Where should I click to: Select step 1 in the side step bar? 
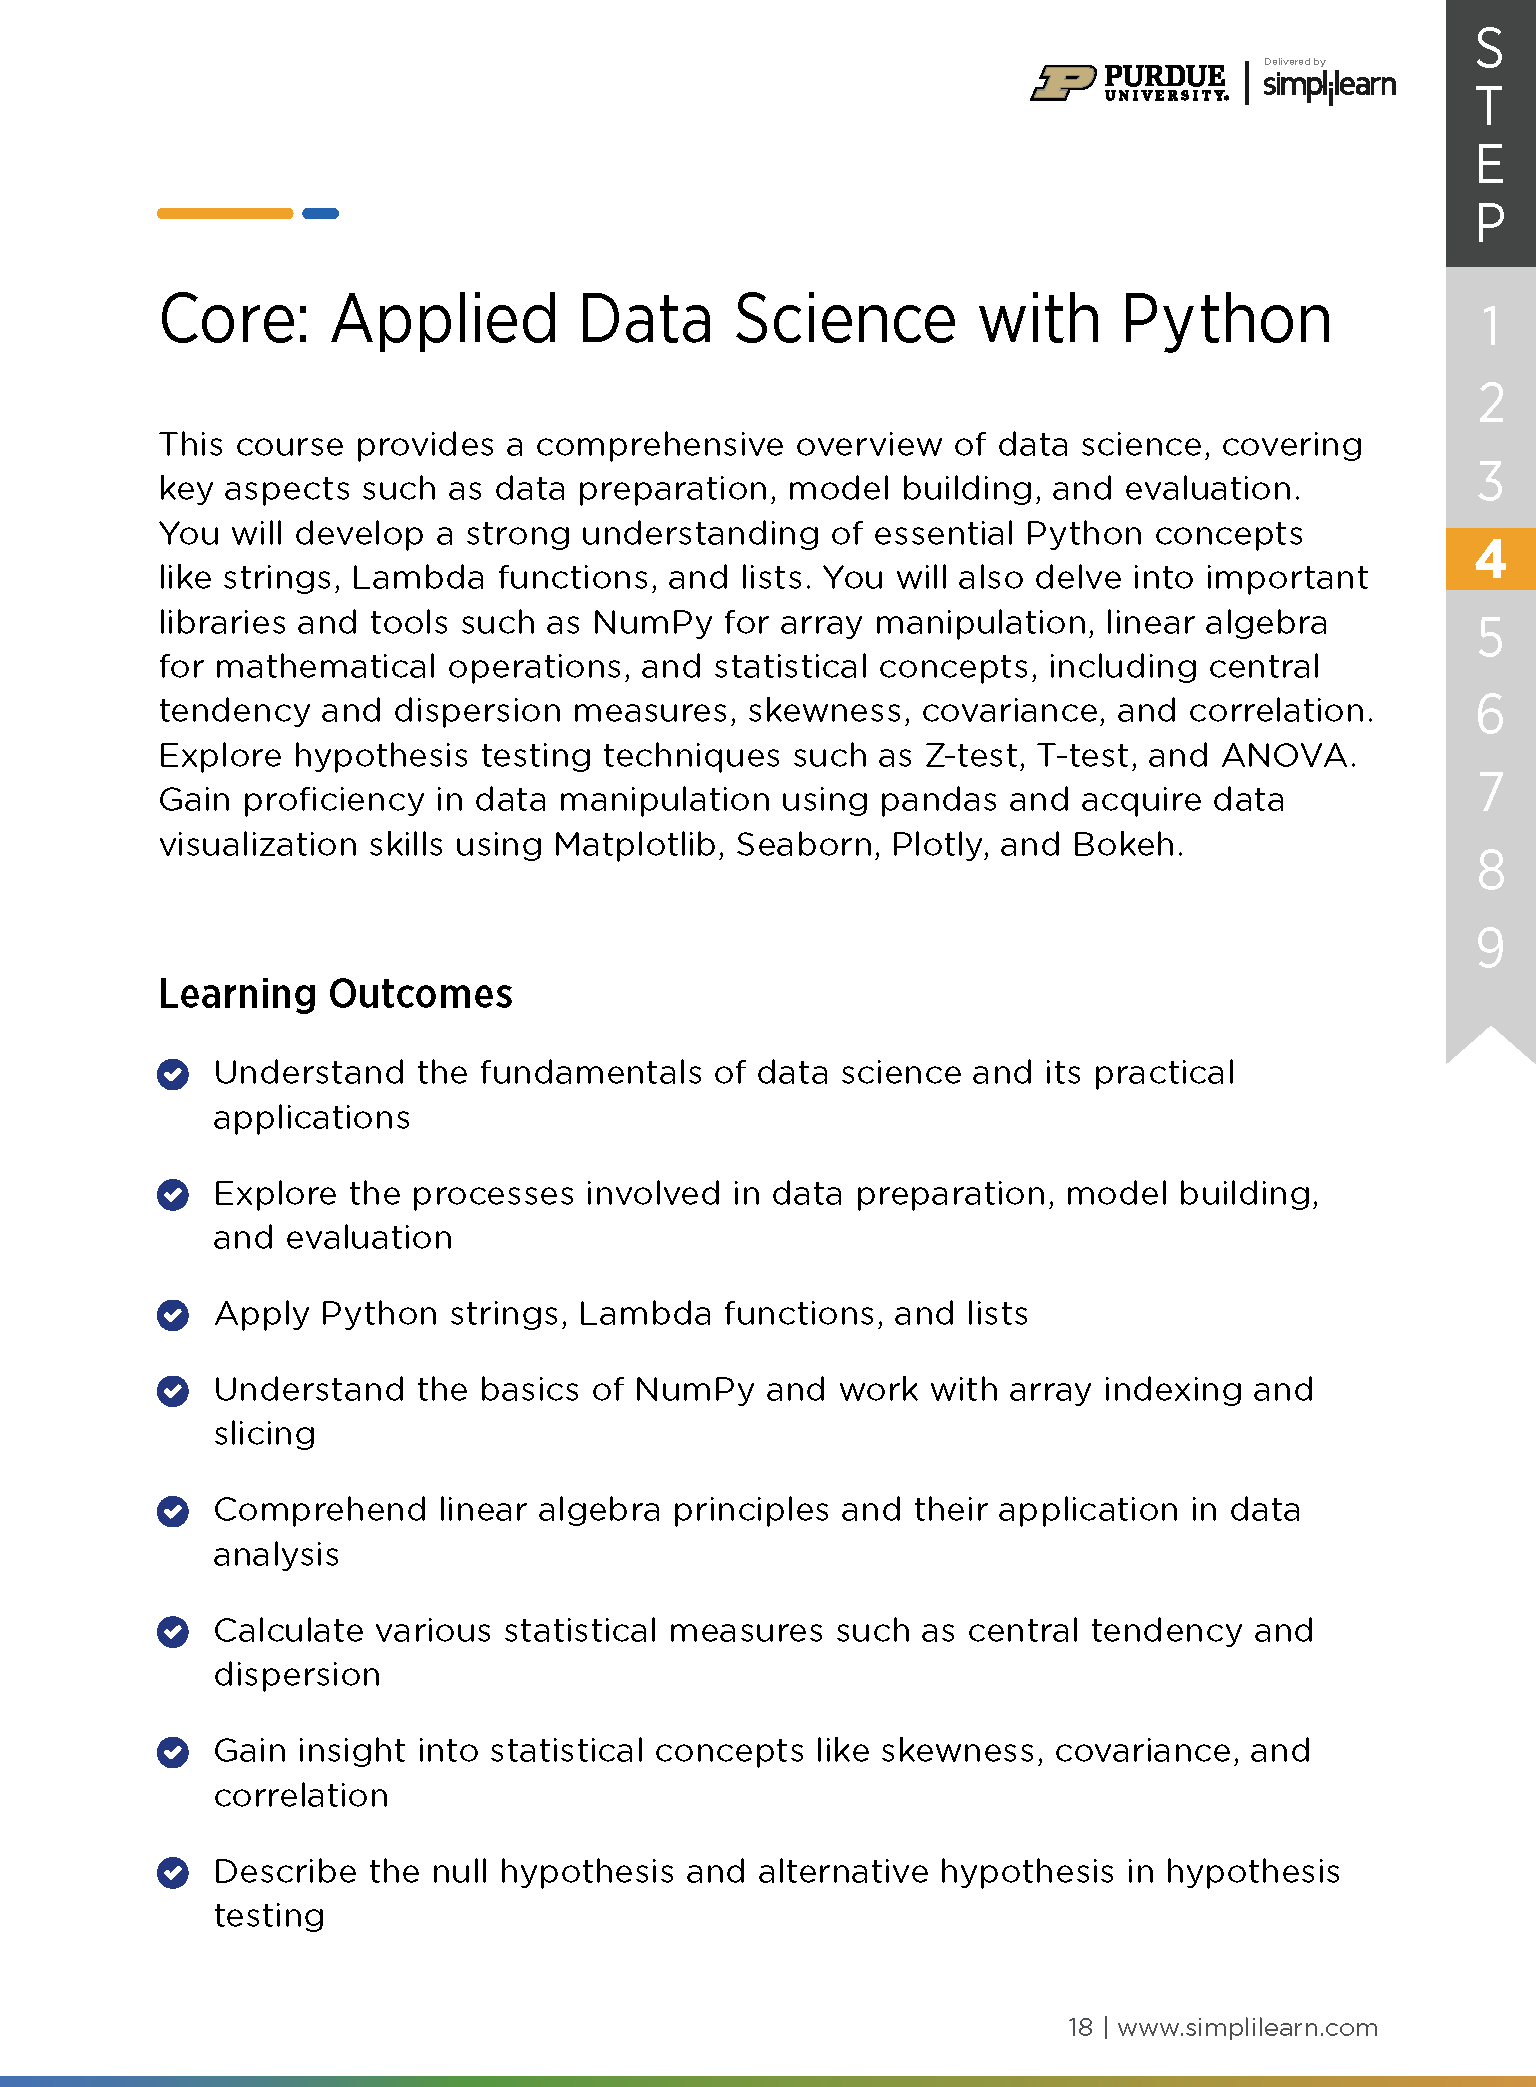(1490, 326)
